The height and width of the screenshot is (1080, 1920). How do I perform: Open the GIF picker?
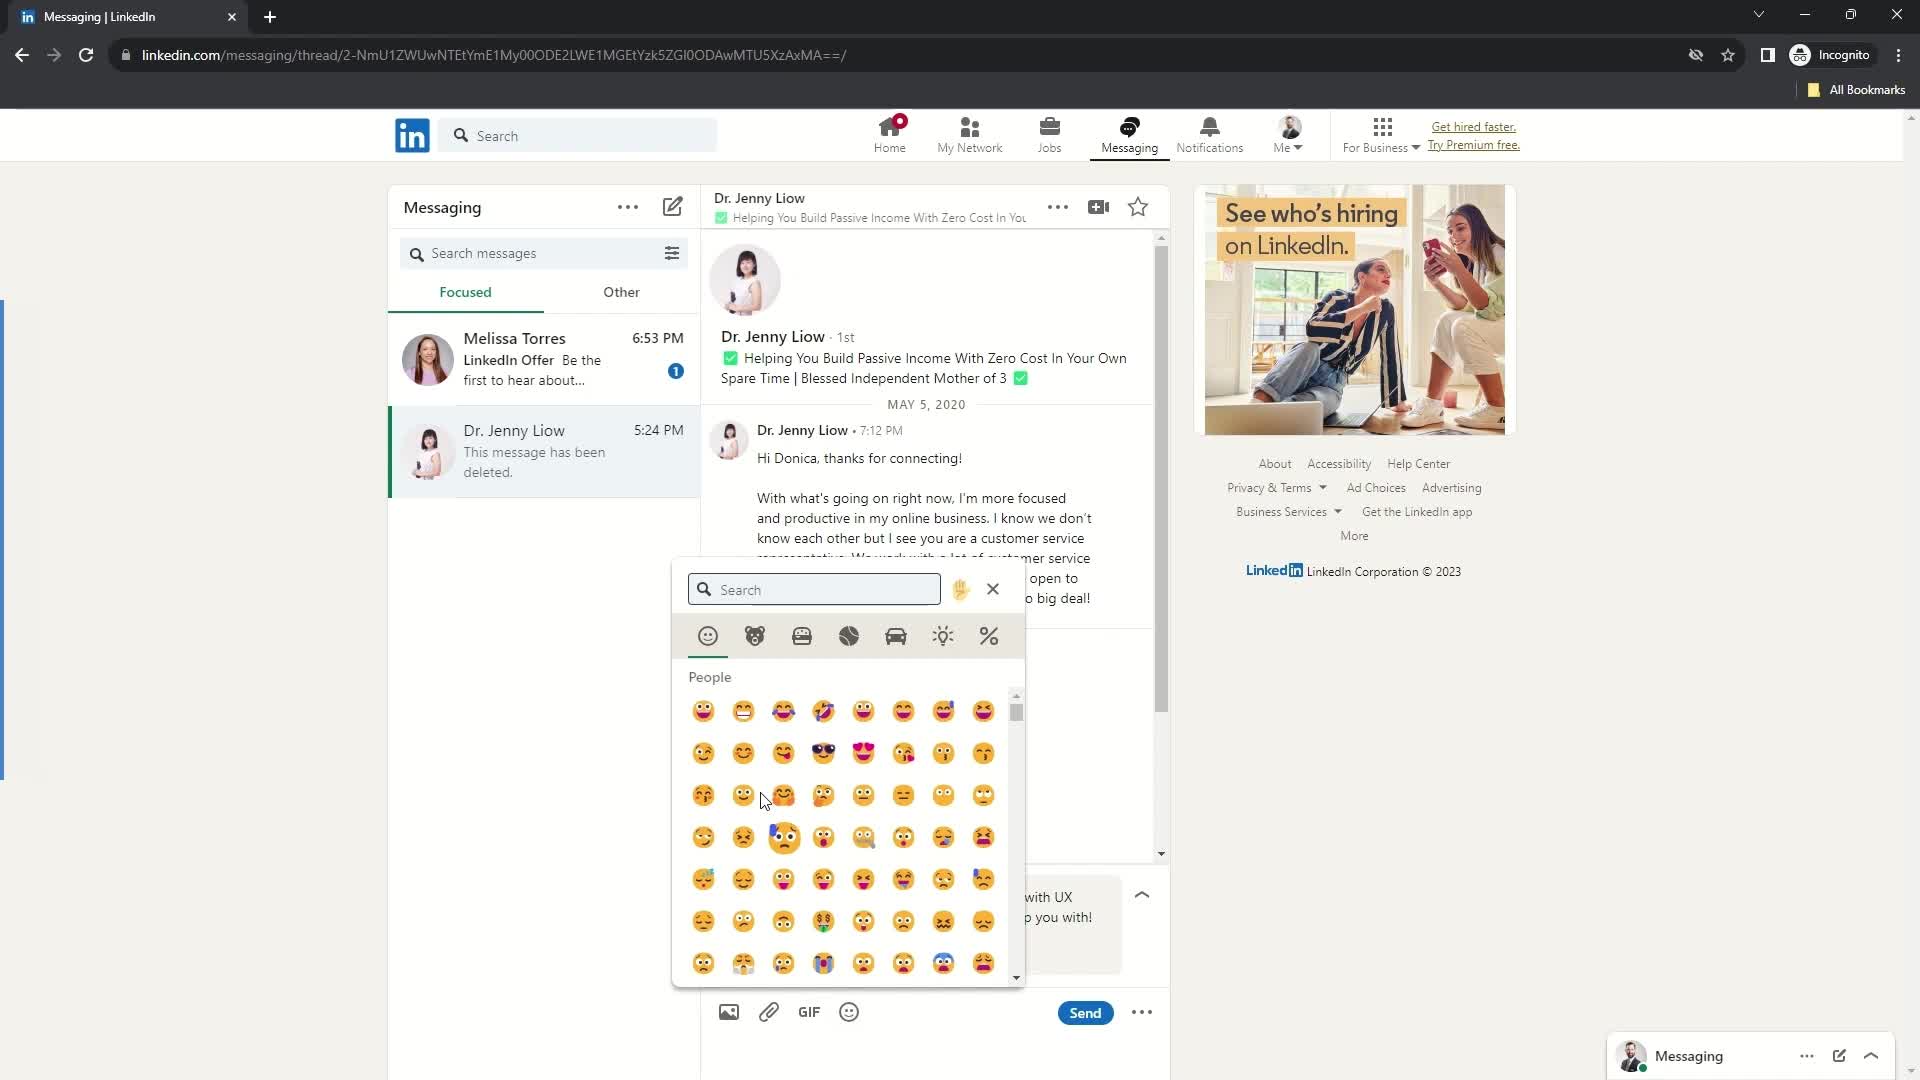[809, 1012]
